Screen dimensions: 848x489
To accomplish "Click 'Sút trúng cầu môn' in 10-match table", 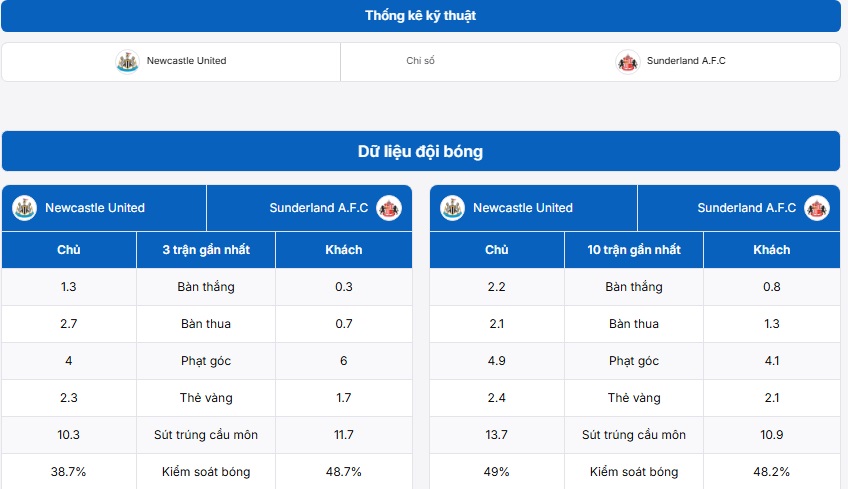I will pyautogui.click(x=634, y=435).
